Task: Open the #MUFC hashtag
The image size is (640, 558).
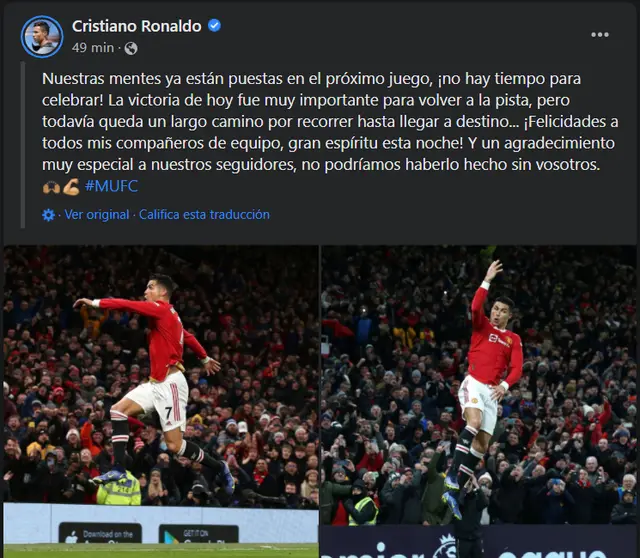Action: point(111,186)
